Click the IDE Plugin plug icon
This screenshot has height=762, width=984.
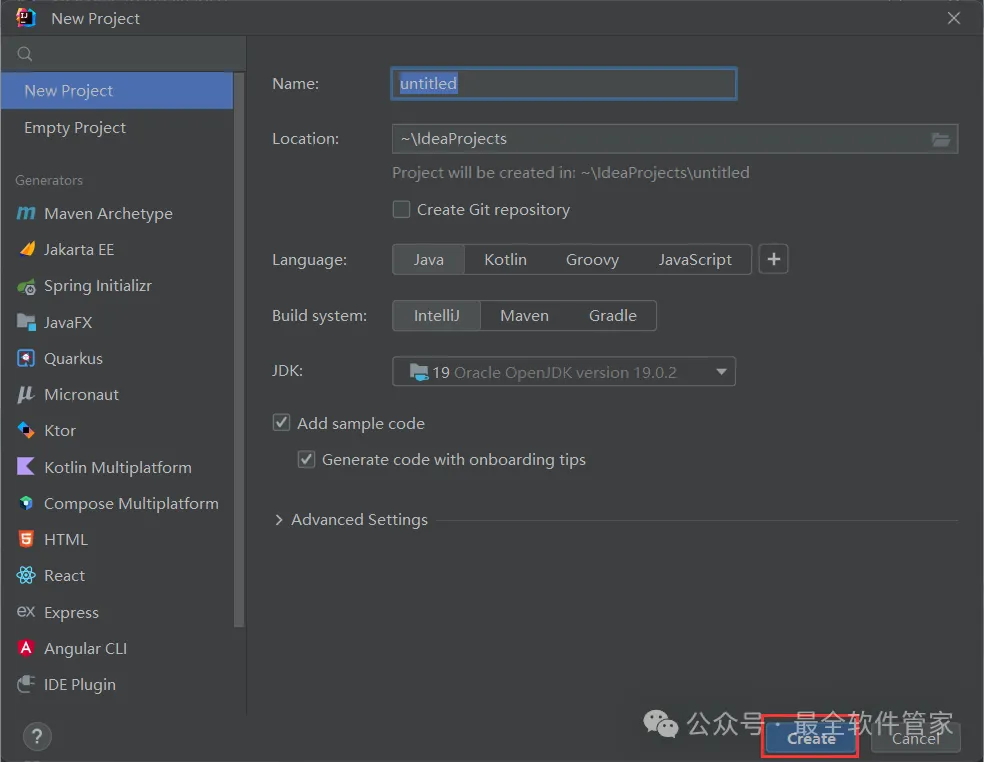tap(26, 684)
